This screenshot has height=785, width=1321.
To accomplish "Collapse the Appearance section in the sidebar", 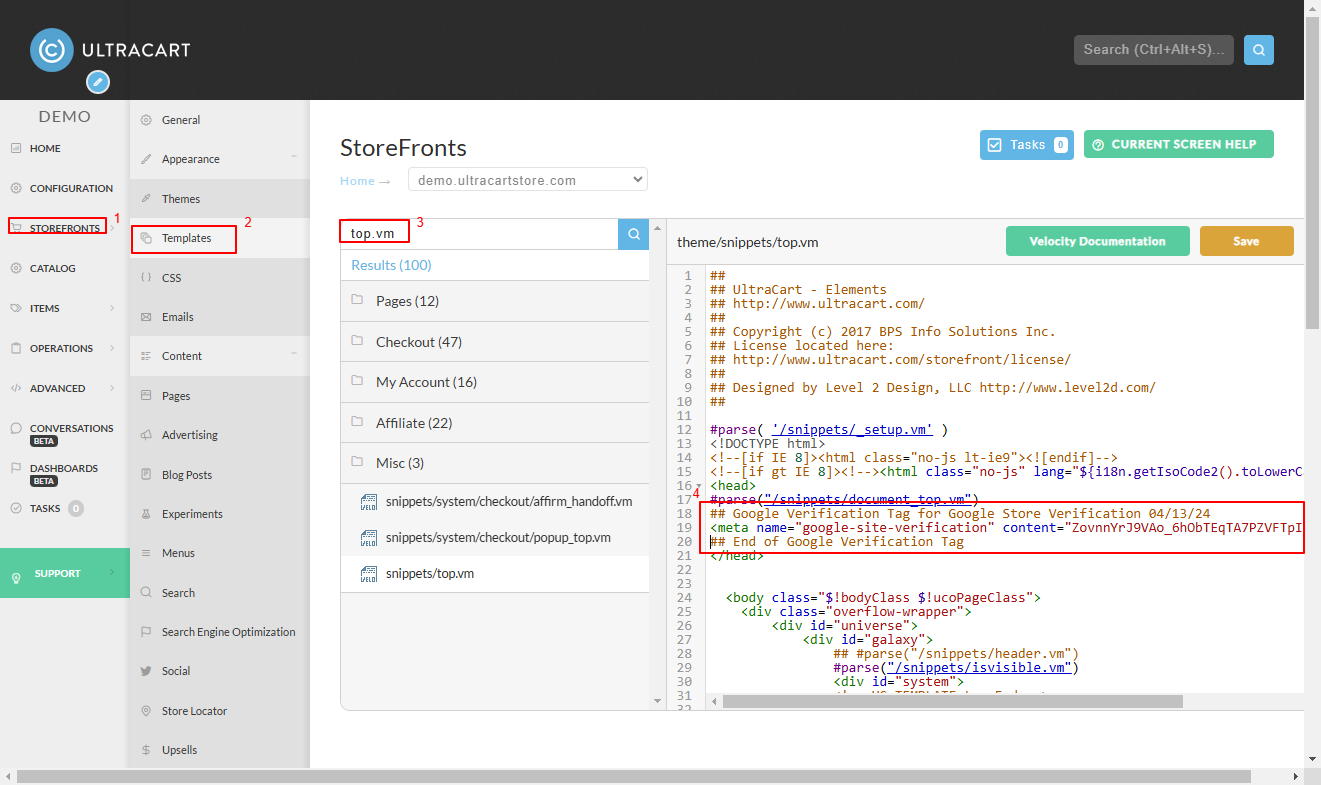I will click(x=294, y=158).
